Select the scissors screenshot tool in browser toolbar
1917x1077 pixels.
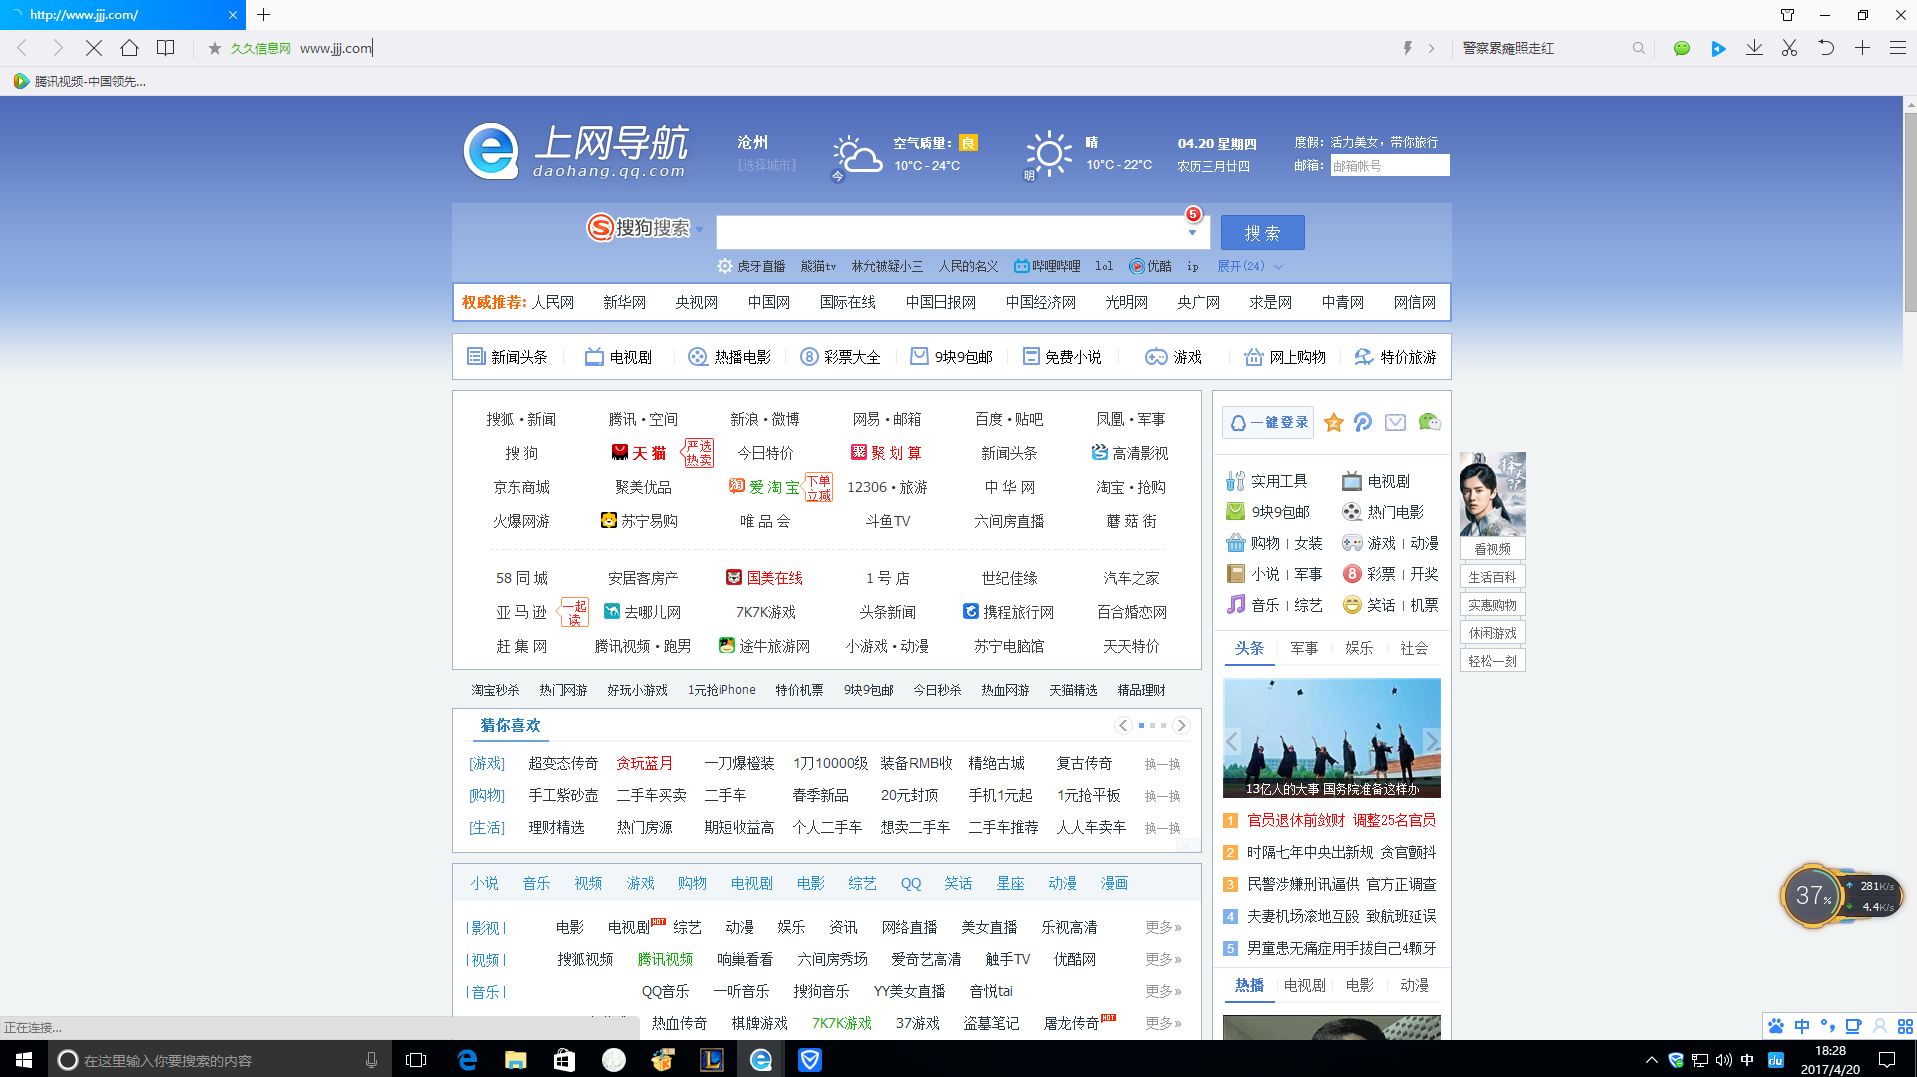[1788, 47]
